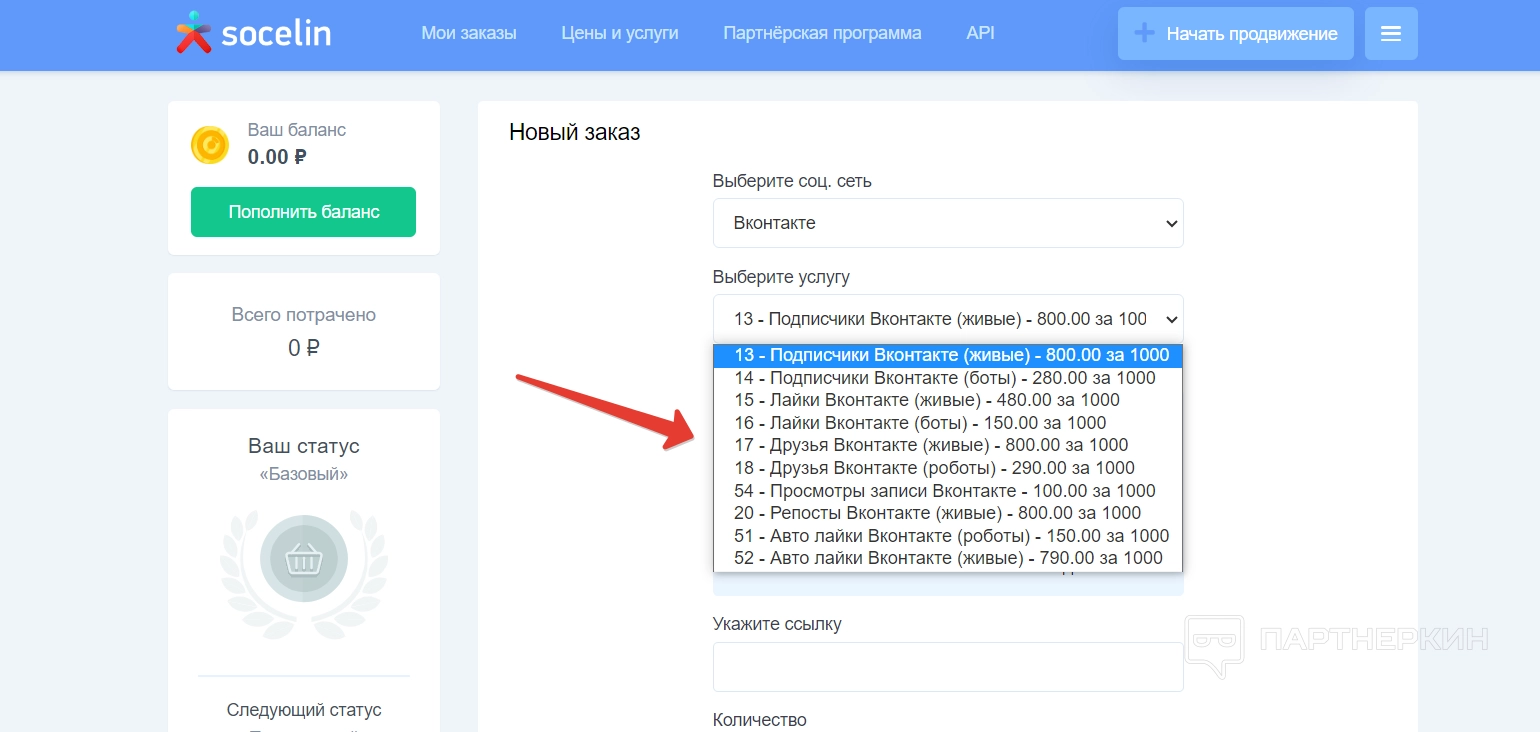The image size is (1540, 732).
Task: Choose 15 Лайки Вконтакте (живые)
Action: 948,400
